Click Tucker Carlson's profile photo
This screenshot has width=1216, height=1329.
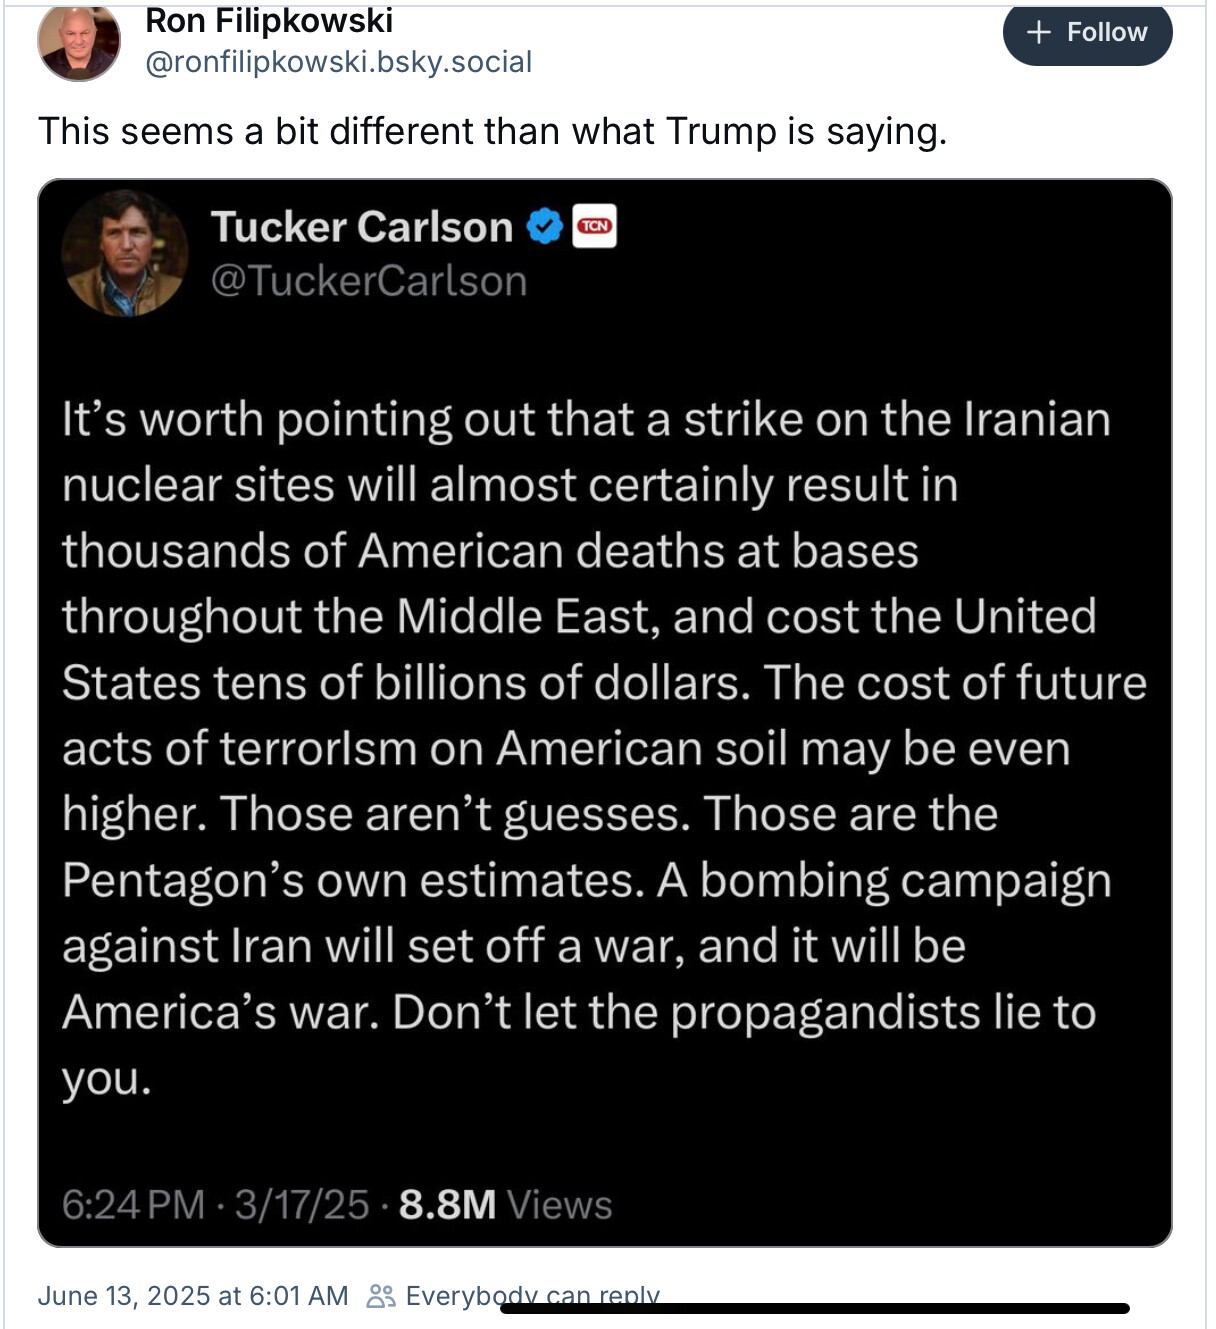(125, 253)
